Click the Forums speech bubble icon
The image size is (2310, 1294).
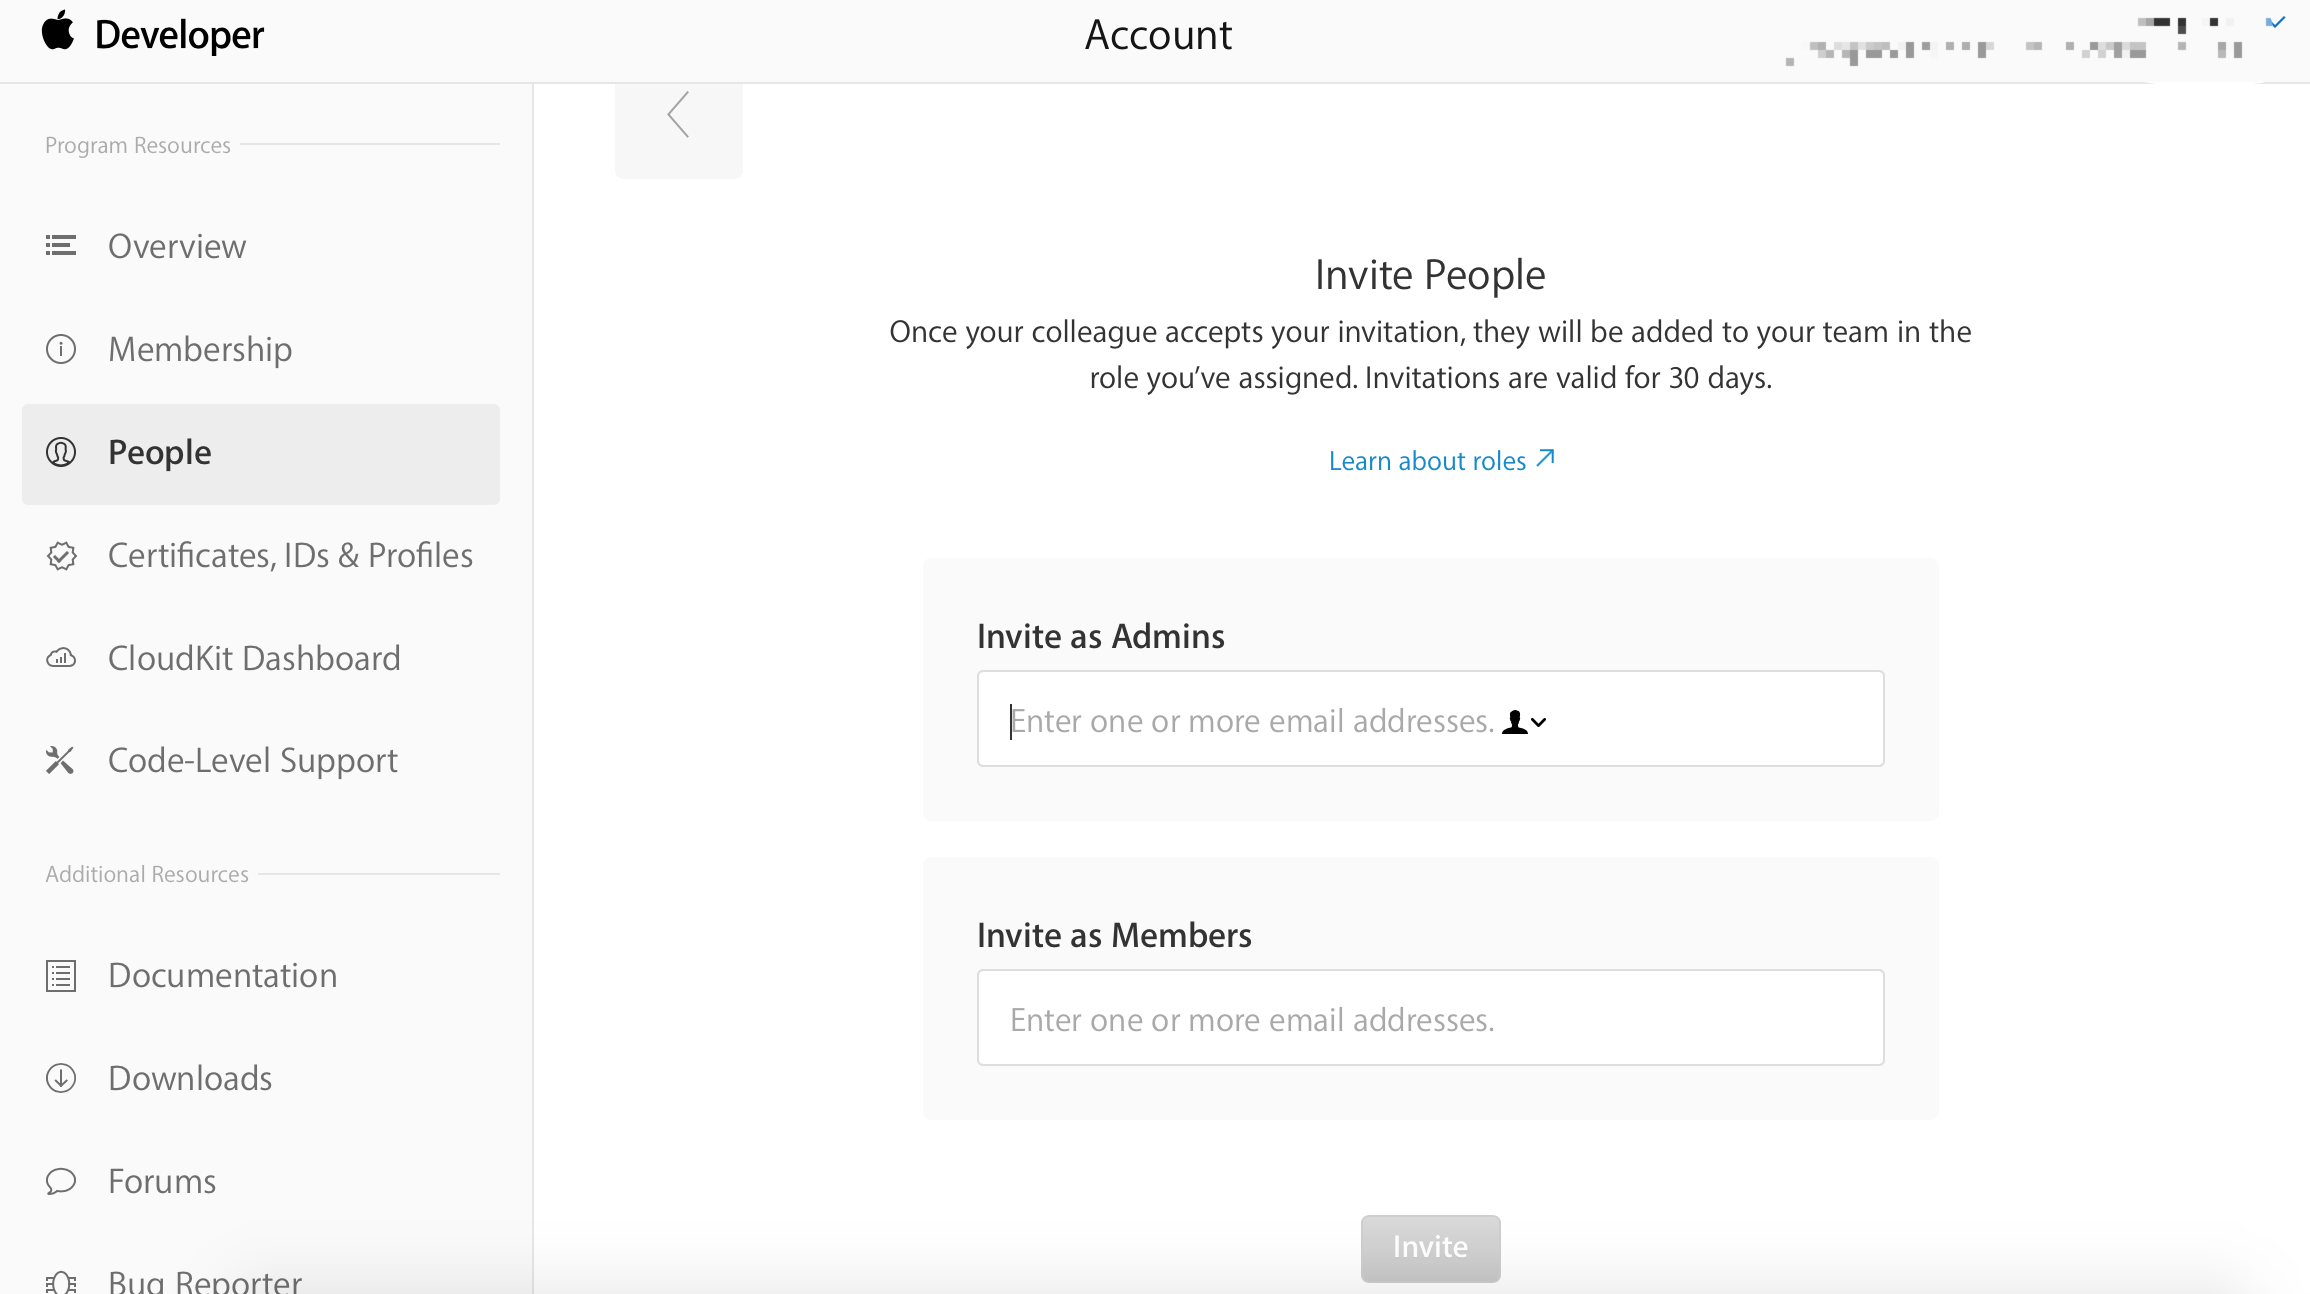(x=61, y=1181)
